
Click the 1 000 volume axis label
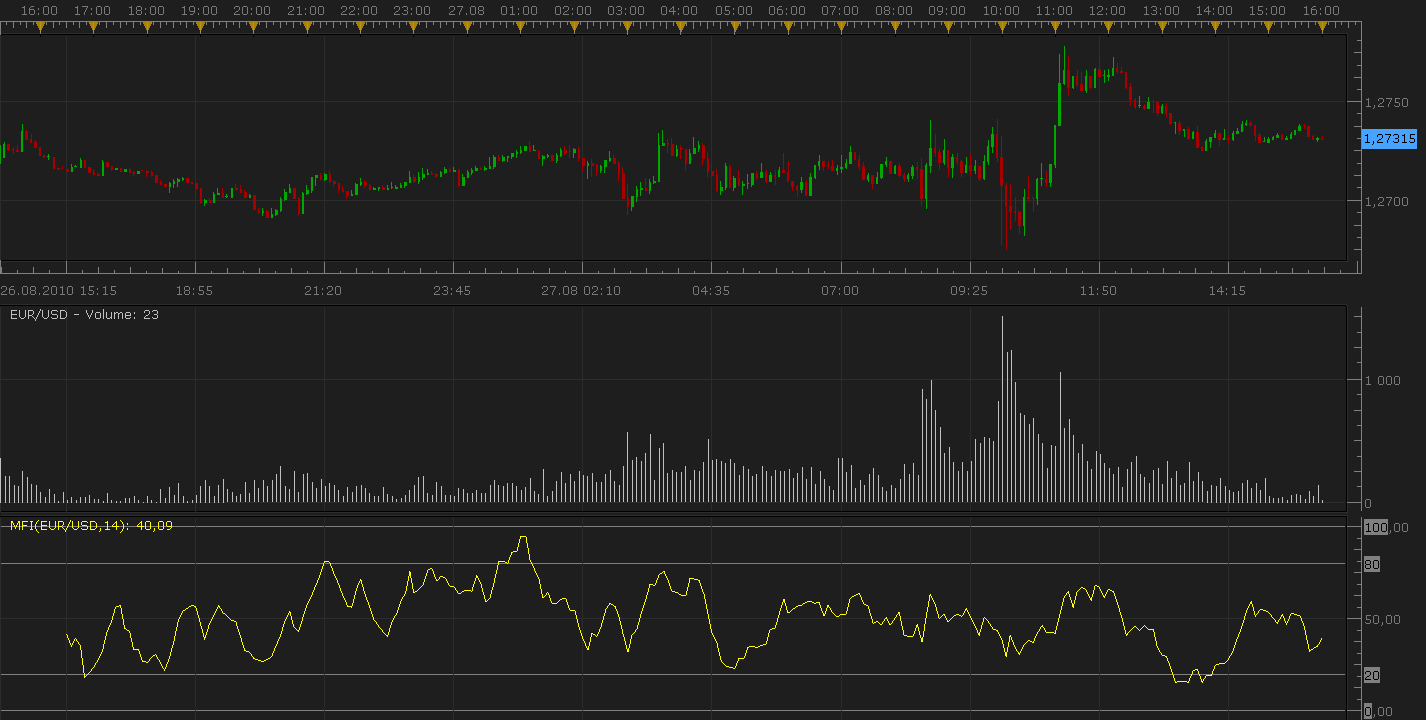tap(1382, 380)
